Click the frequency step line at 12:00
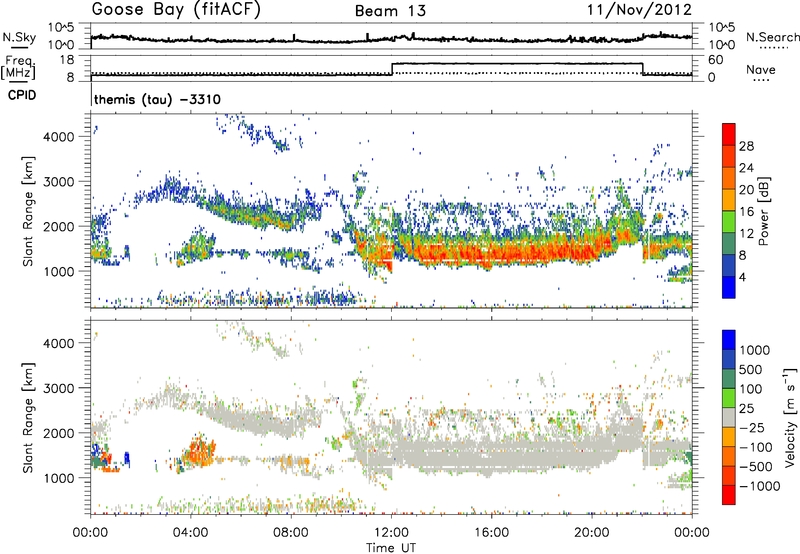The width and height of the screenshot is (800, 554). (x=392, y=68)
